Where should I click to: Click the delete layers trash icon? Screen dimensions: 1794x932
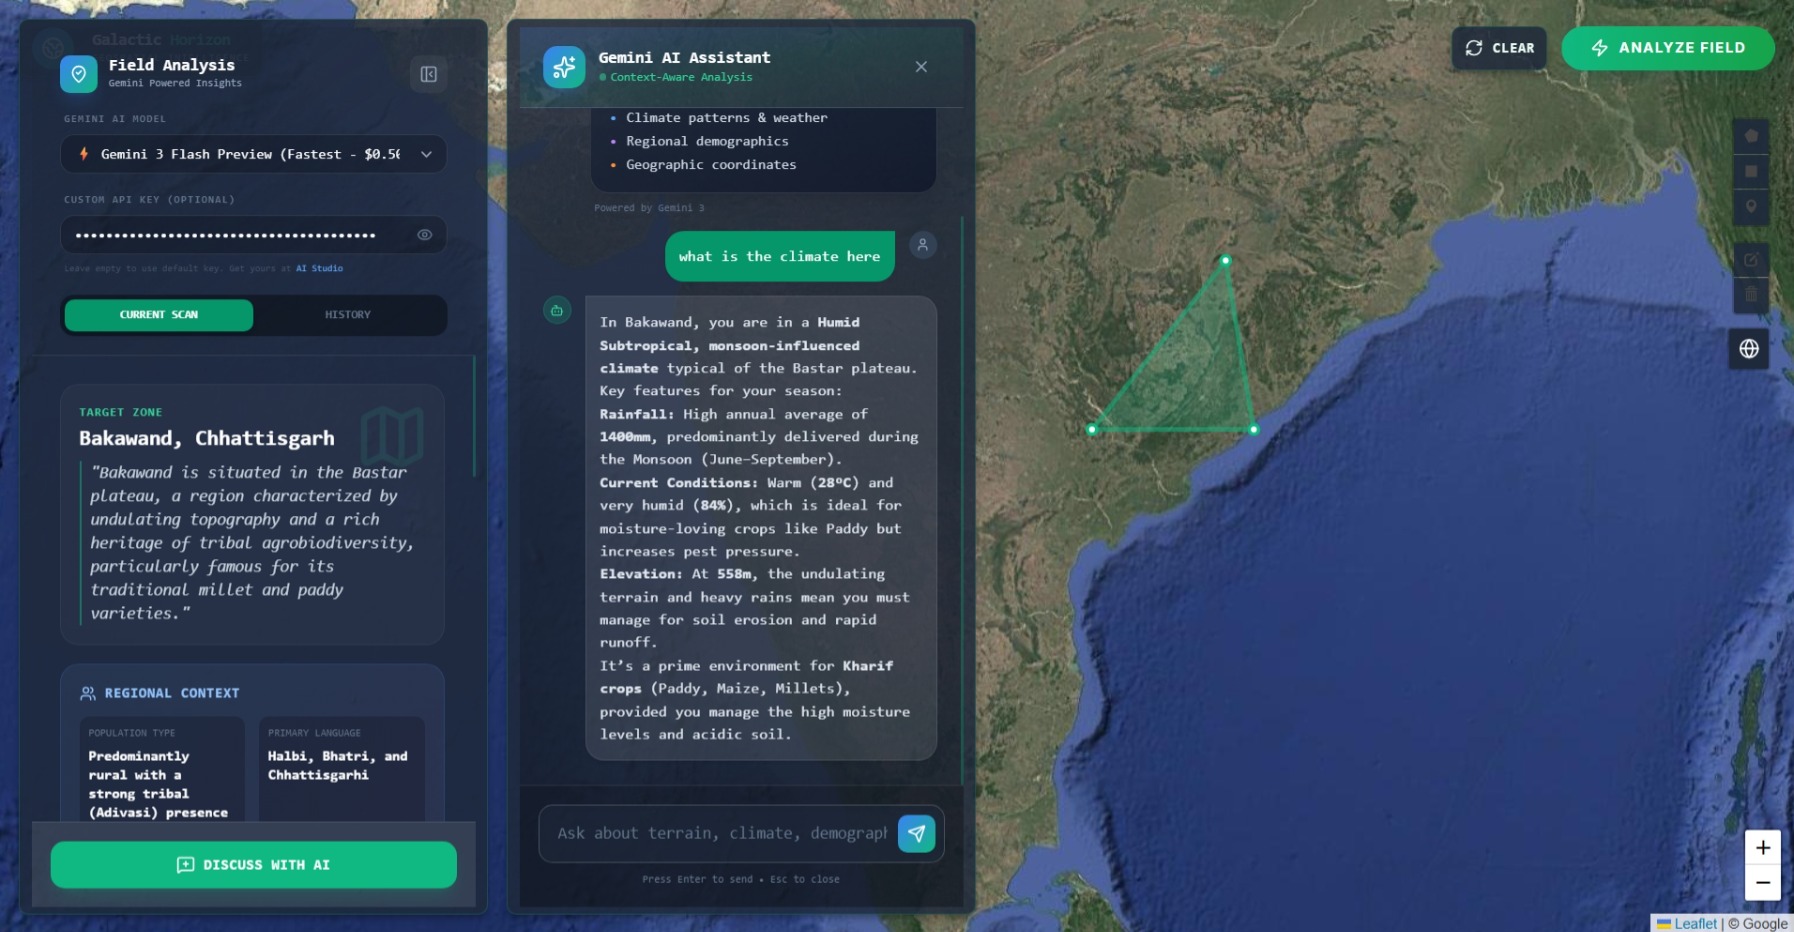point(1751,295)
